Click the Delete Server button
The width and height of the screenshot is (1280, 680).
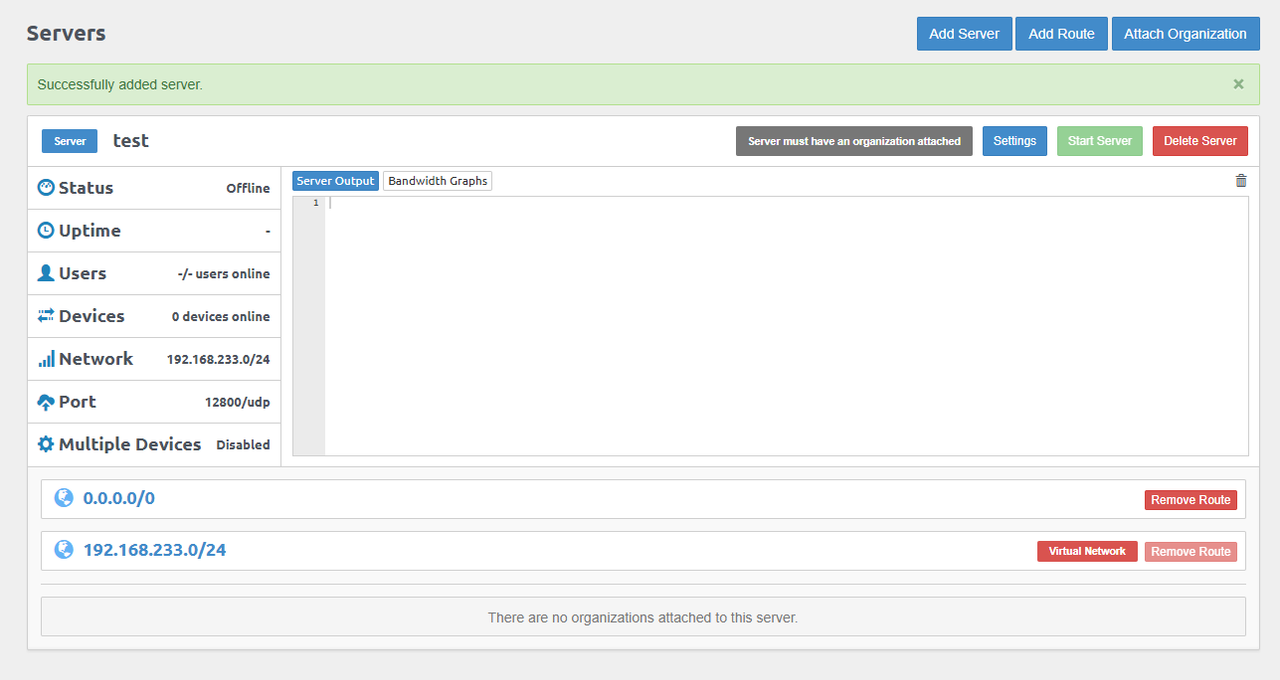(x=1200, y=141)
